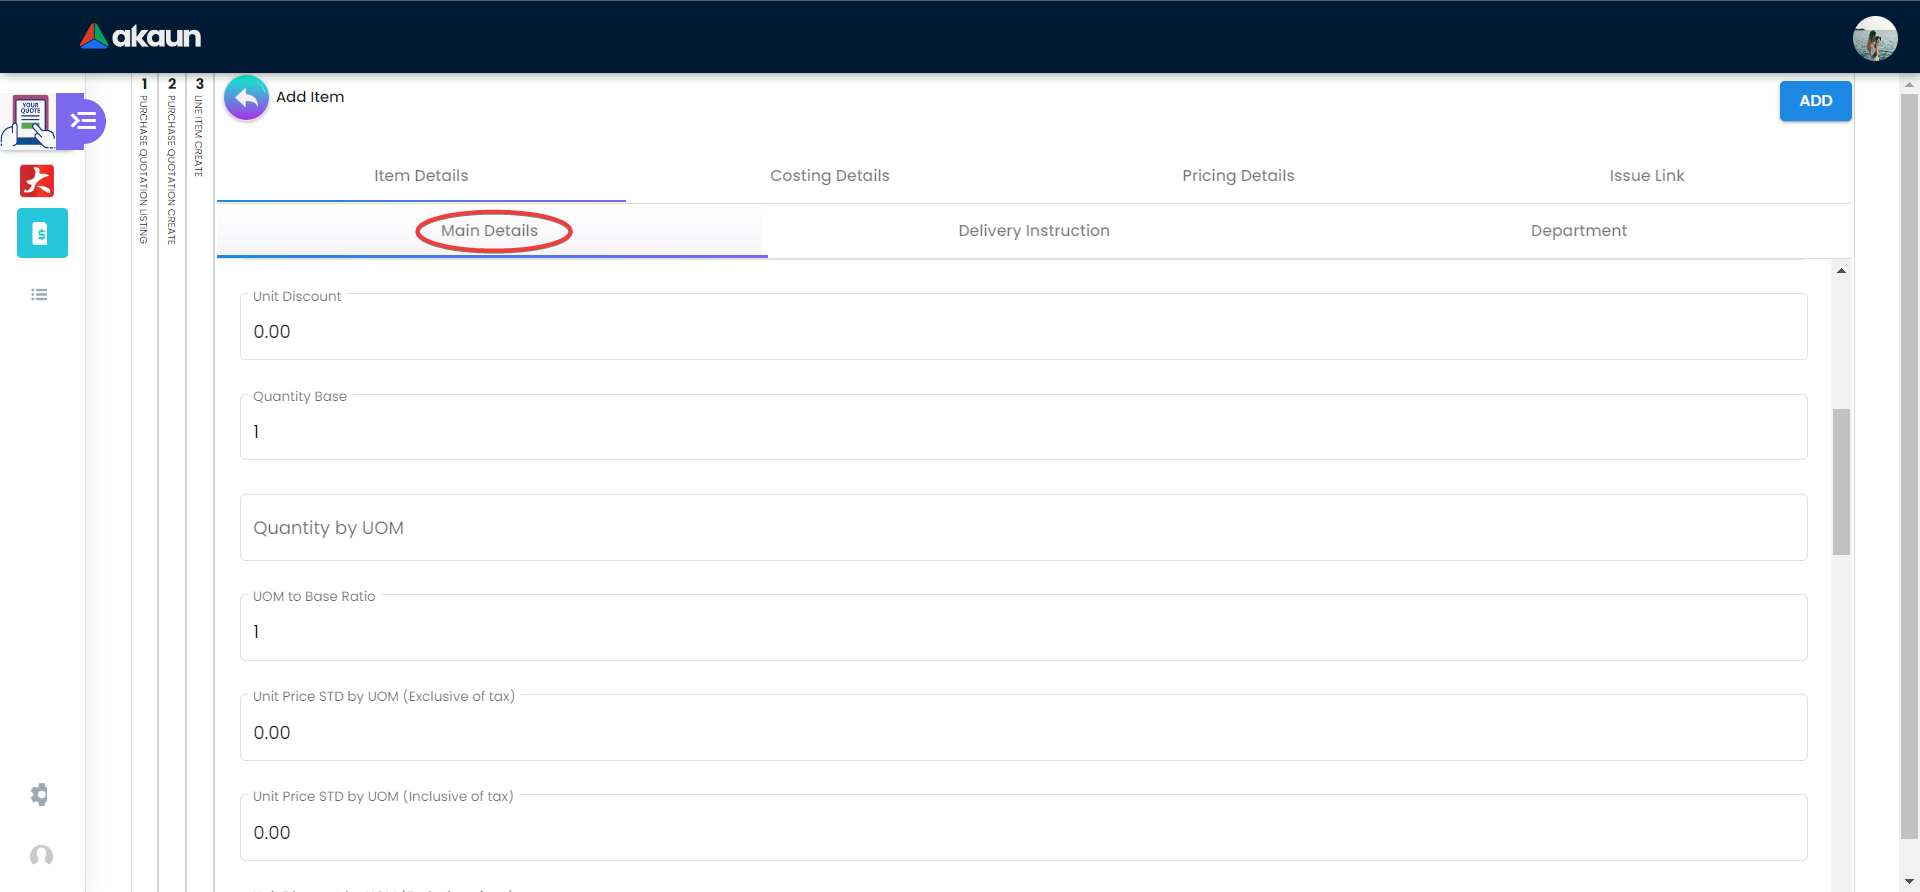Go back with the Add Item arrow

point(246,97)
